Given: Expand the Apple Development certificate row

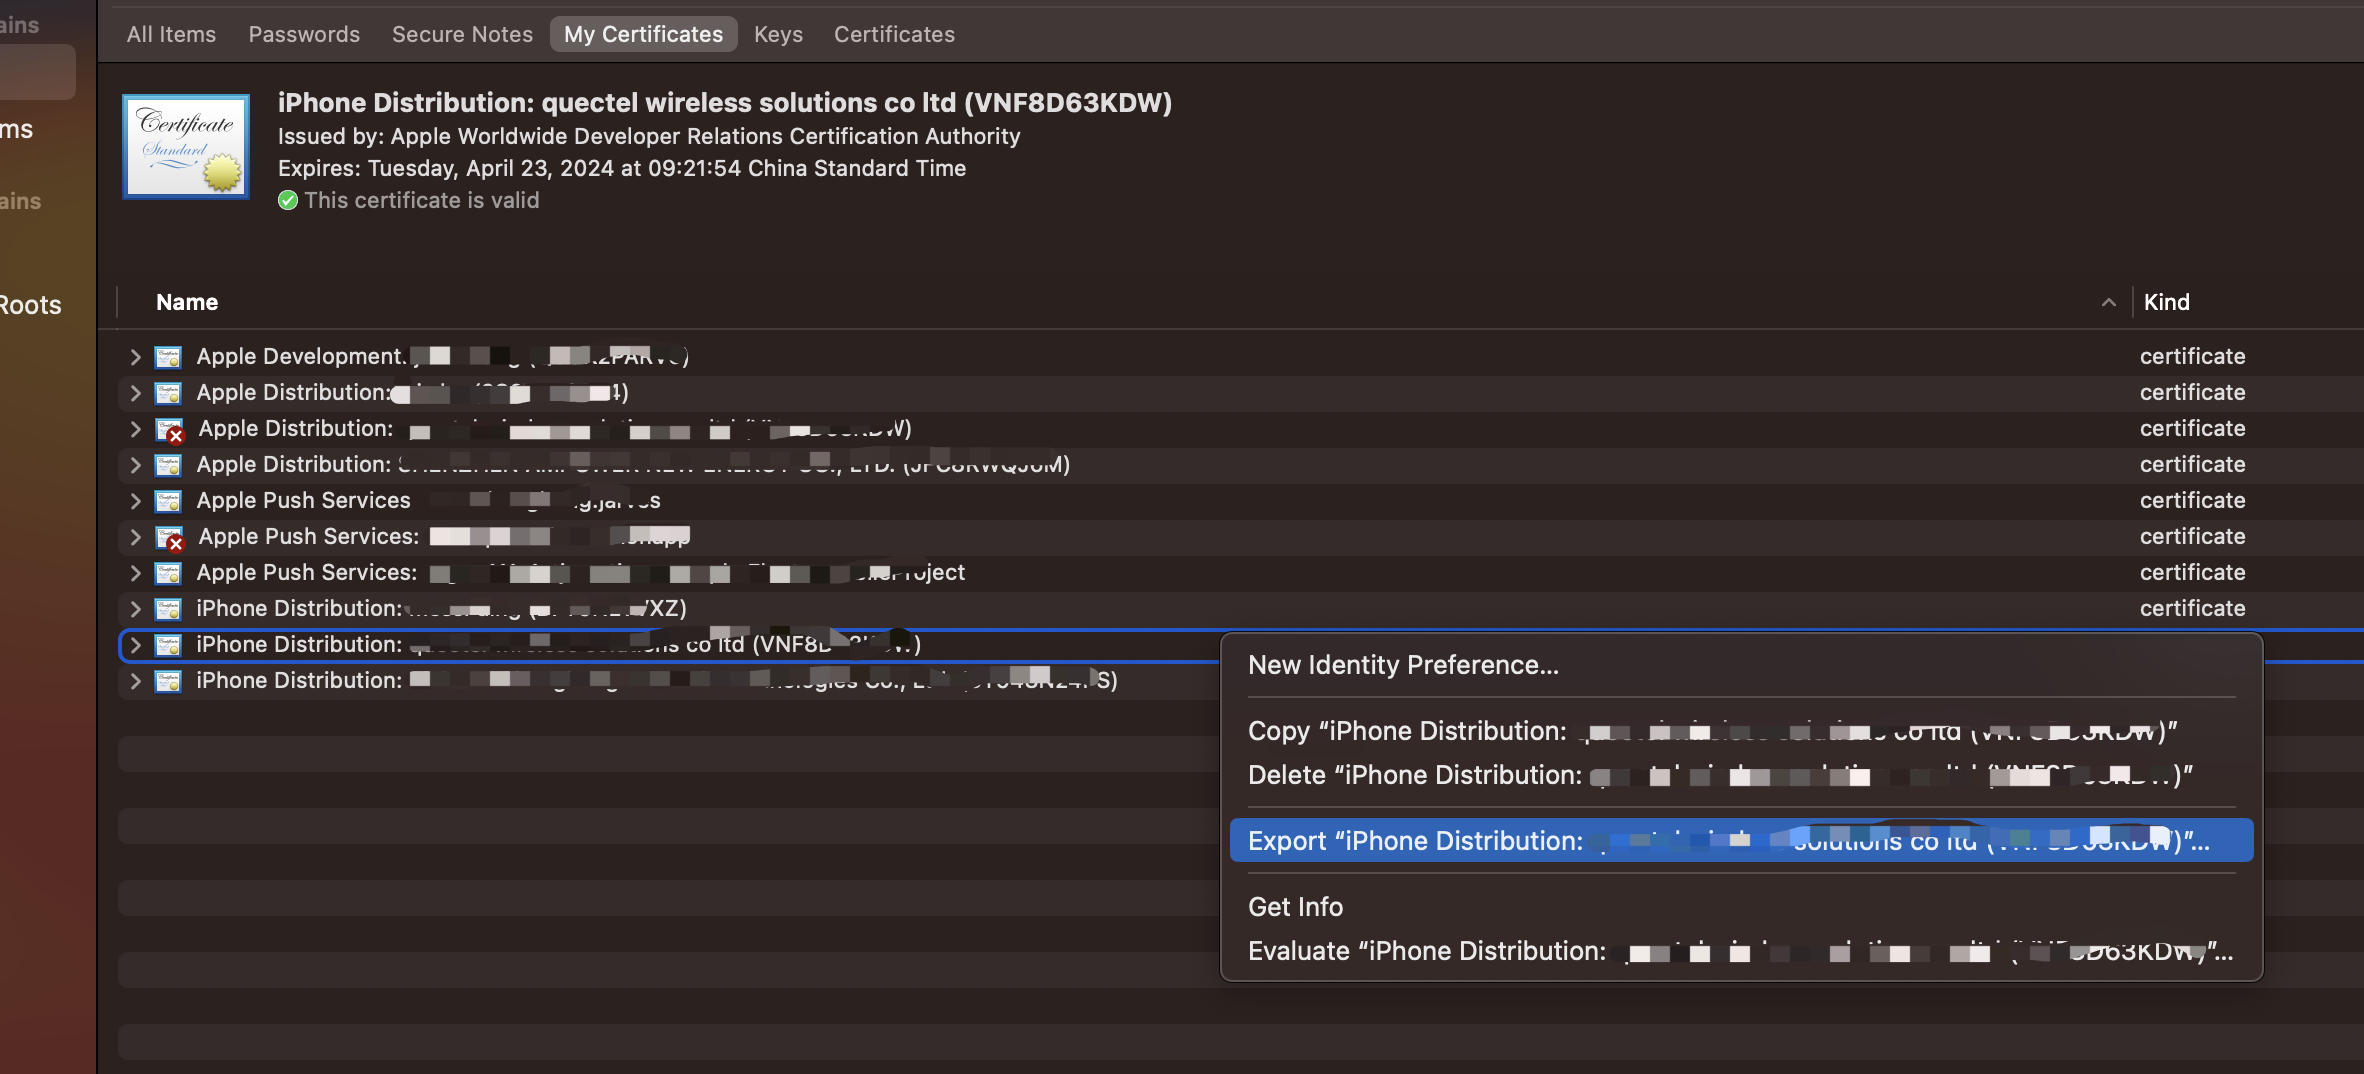Looking at the screenshot, I should [135, 357].
